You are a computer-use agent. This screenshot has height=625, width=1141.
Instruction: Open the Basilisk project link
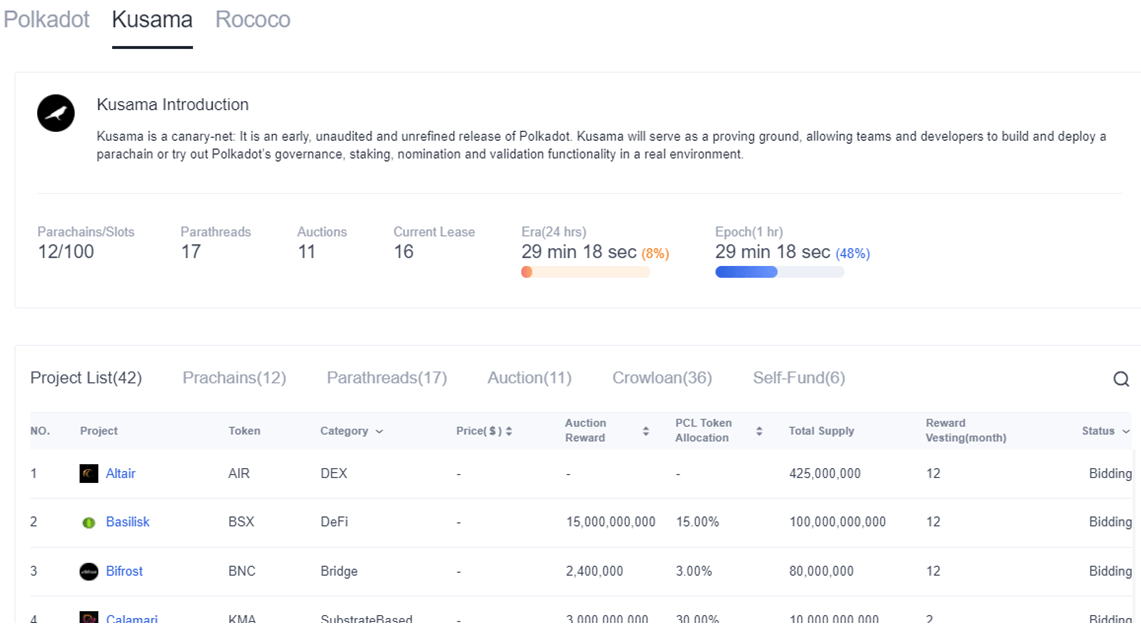coord(128,522)
